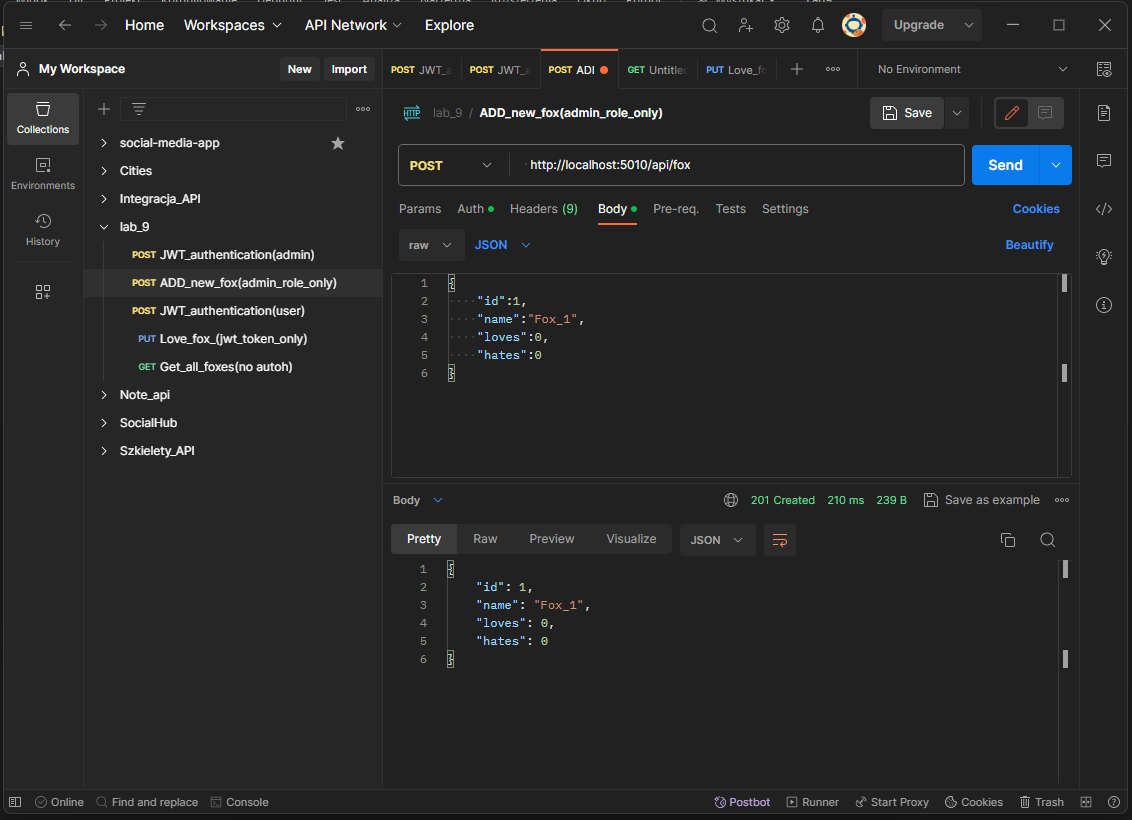Open the Cookies link
The width and height of the screenshot is (1132, 820).
tap(1036, 209)
